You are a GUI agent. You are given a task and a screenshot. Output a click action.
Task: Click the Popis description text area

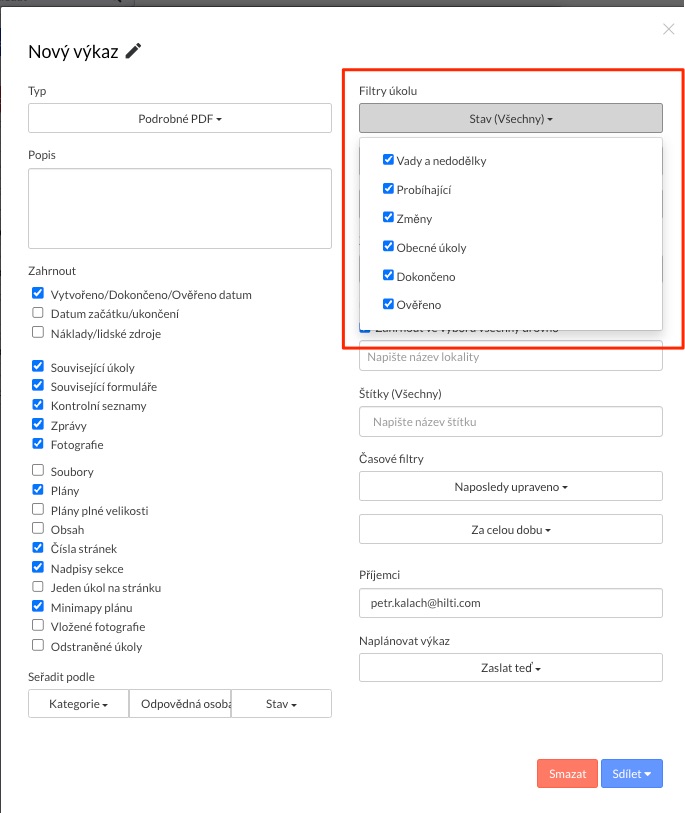[179, 208]
